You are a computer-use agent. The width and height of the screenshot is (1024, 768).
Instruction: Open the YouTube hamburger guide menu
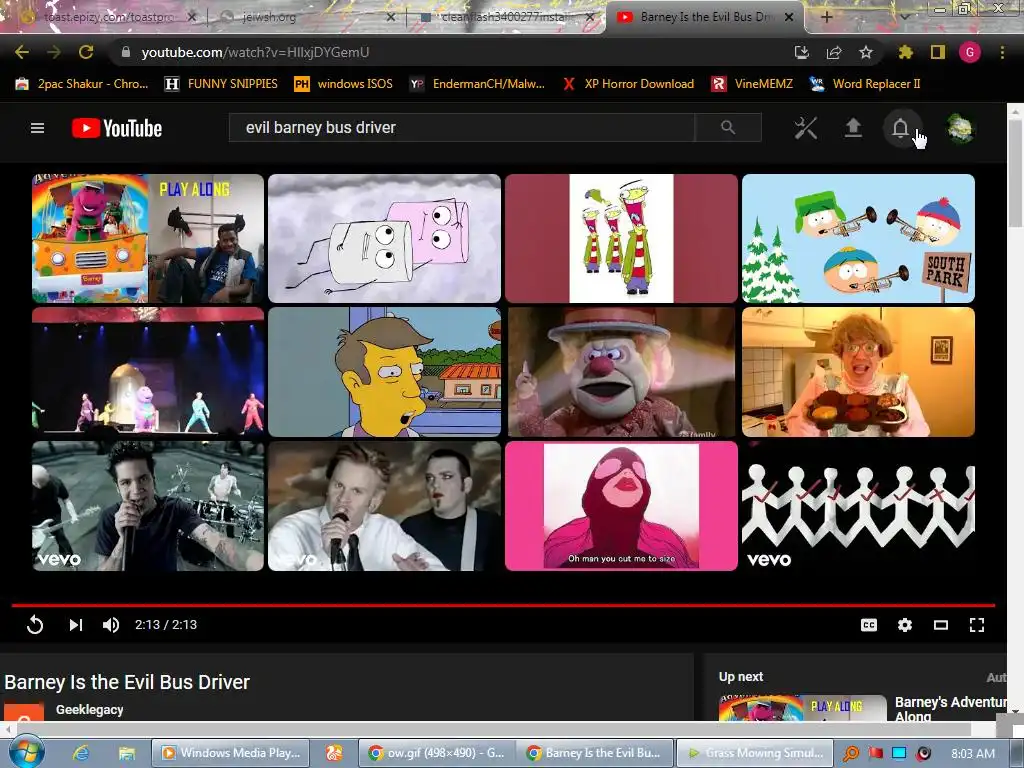pyautogui.click(x=37, y=128)
